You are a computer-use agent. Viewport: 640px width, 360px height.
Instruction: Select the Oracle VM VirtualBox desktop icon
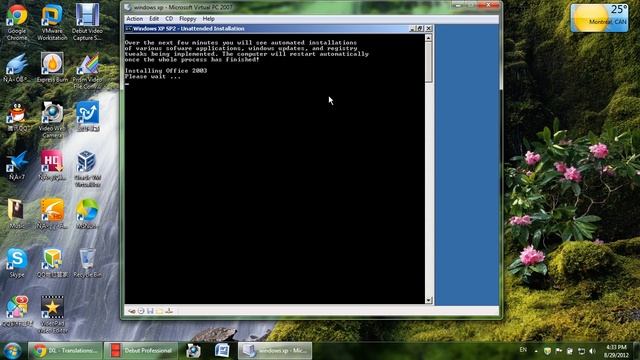click(x=87, y=169)
